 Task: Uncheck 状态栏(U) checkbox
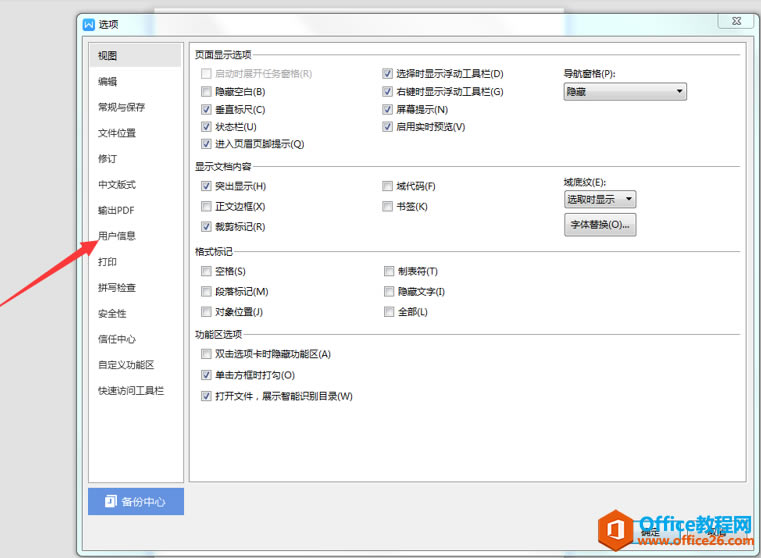(x=206, y=127)
